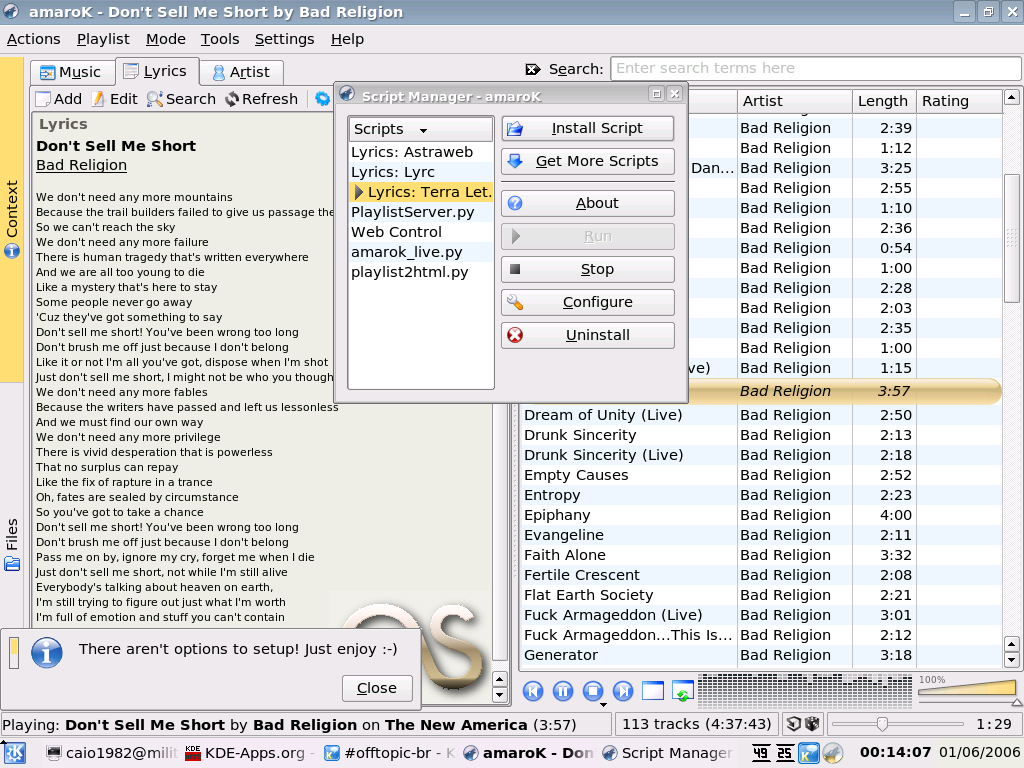Select running Lyrics: Terra Let. script
Screen dimensions: 1024x768
click(421, 192)
